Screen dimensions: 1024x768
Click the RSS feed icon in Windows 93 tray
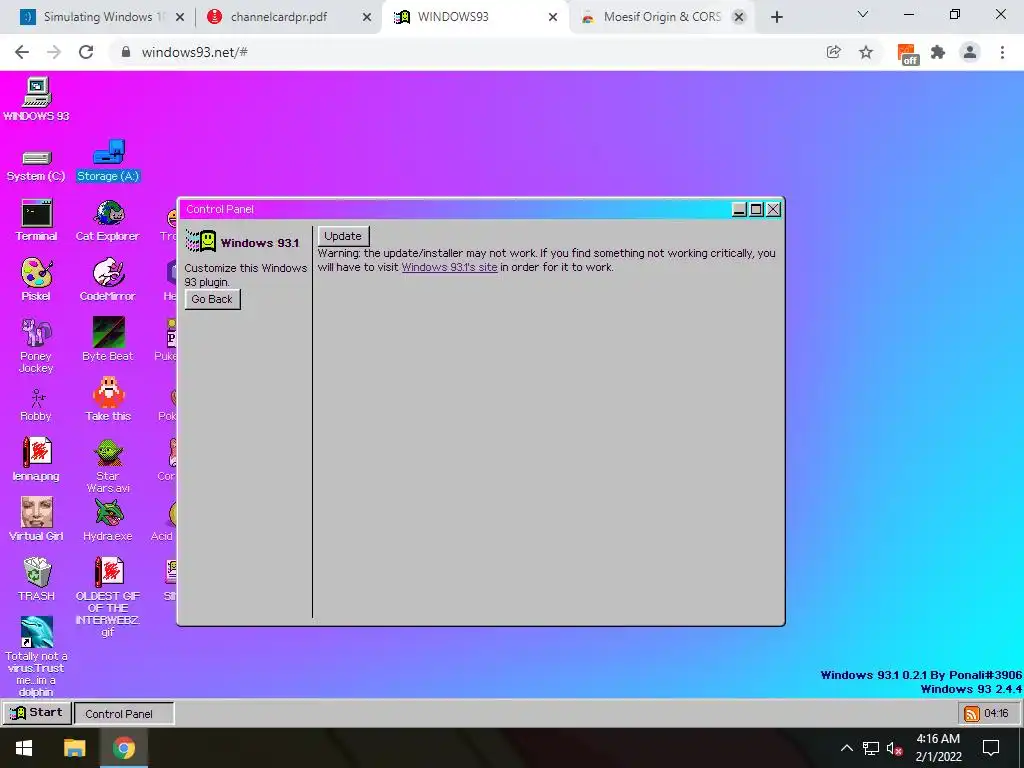[972, 714]
